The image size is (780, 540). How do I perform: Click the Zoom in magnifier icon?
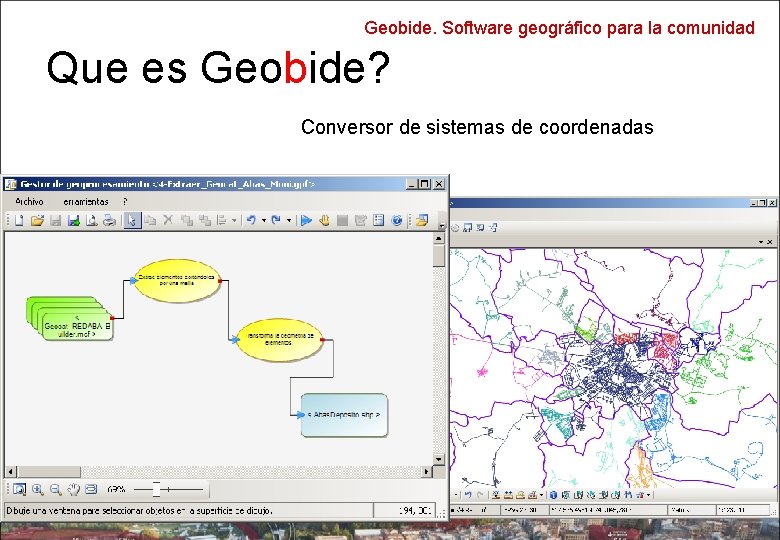click(x=38, y=489)
